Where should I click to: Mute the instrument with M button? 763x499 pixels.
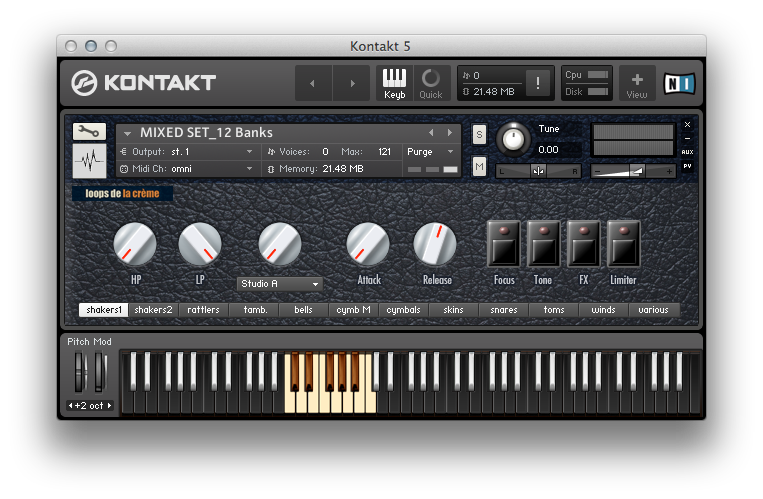pyautogui.click(x=479, y=166)
